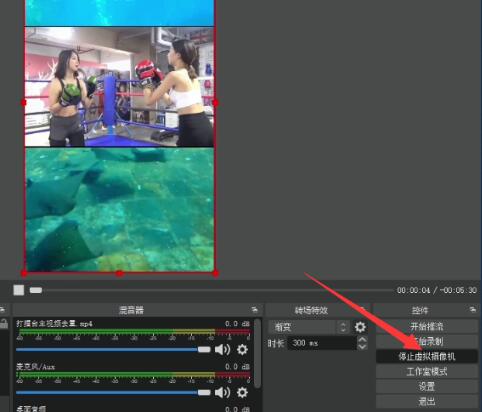
Task: Increase transition duration with up arrow
Action: [362, 340]
